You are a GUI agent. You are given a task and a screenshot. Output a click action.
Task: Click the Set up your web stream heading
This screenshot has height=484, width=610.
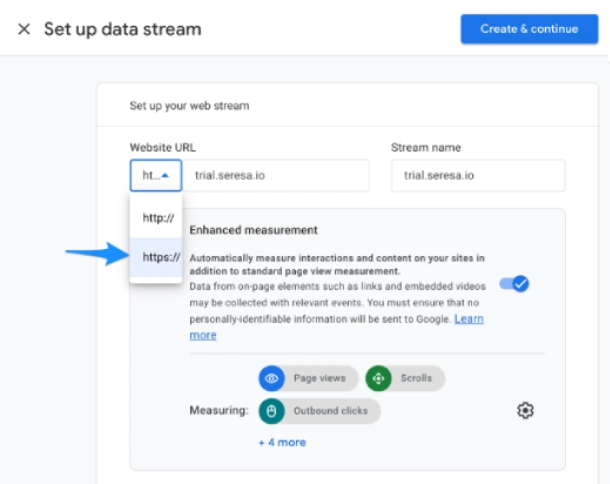coord(189,106)
